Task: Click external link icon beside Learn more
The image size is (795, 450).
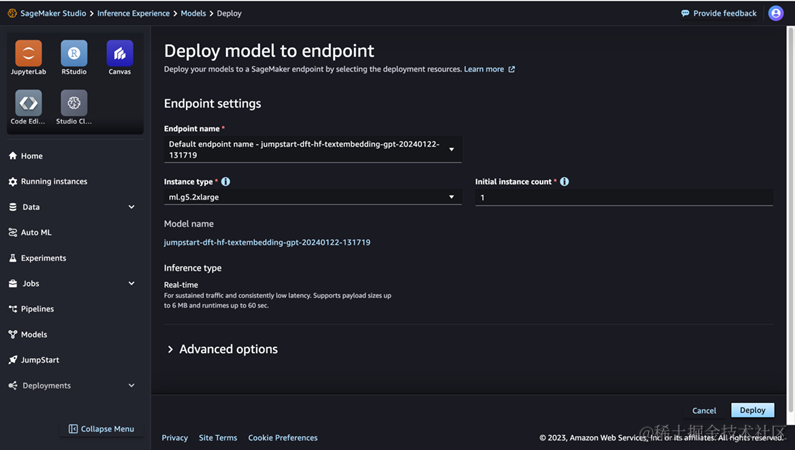Action: click(512, 69)
